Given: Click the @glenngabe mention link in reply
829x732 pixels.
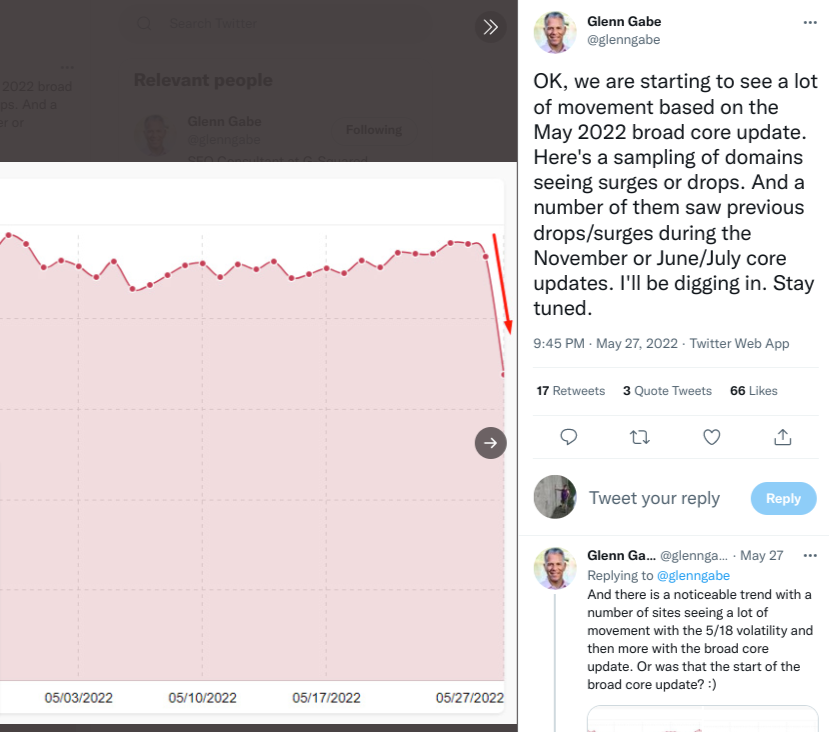Looking at the screenshot, I should point(693,576).
